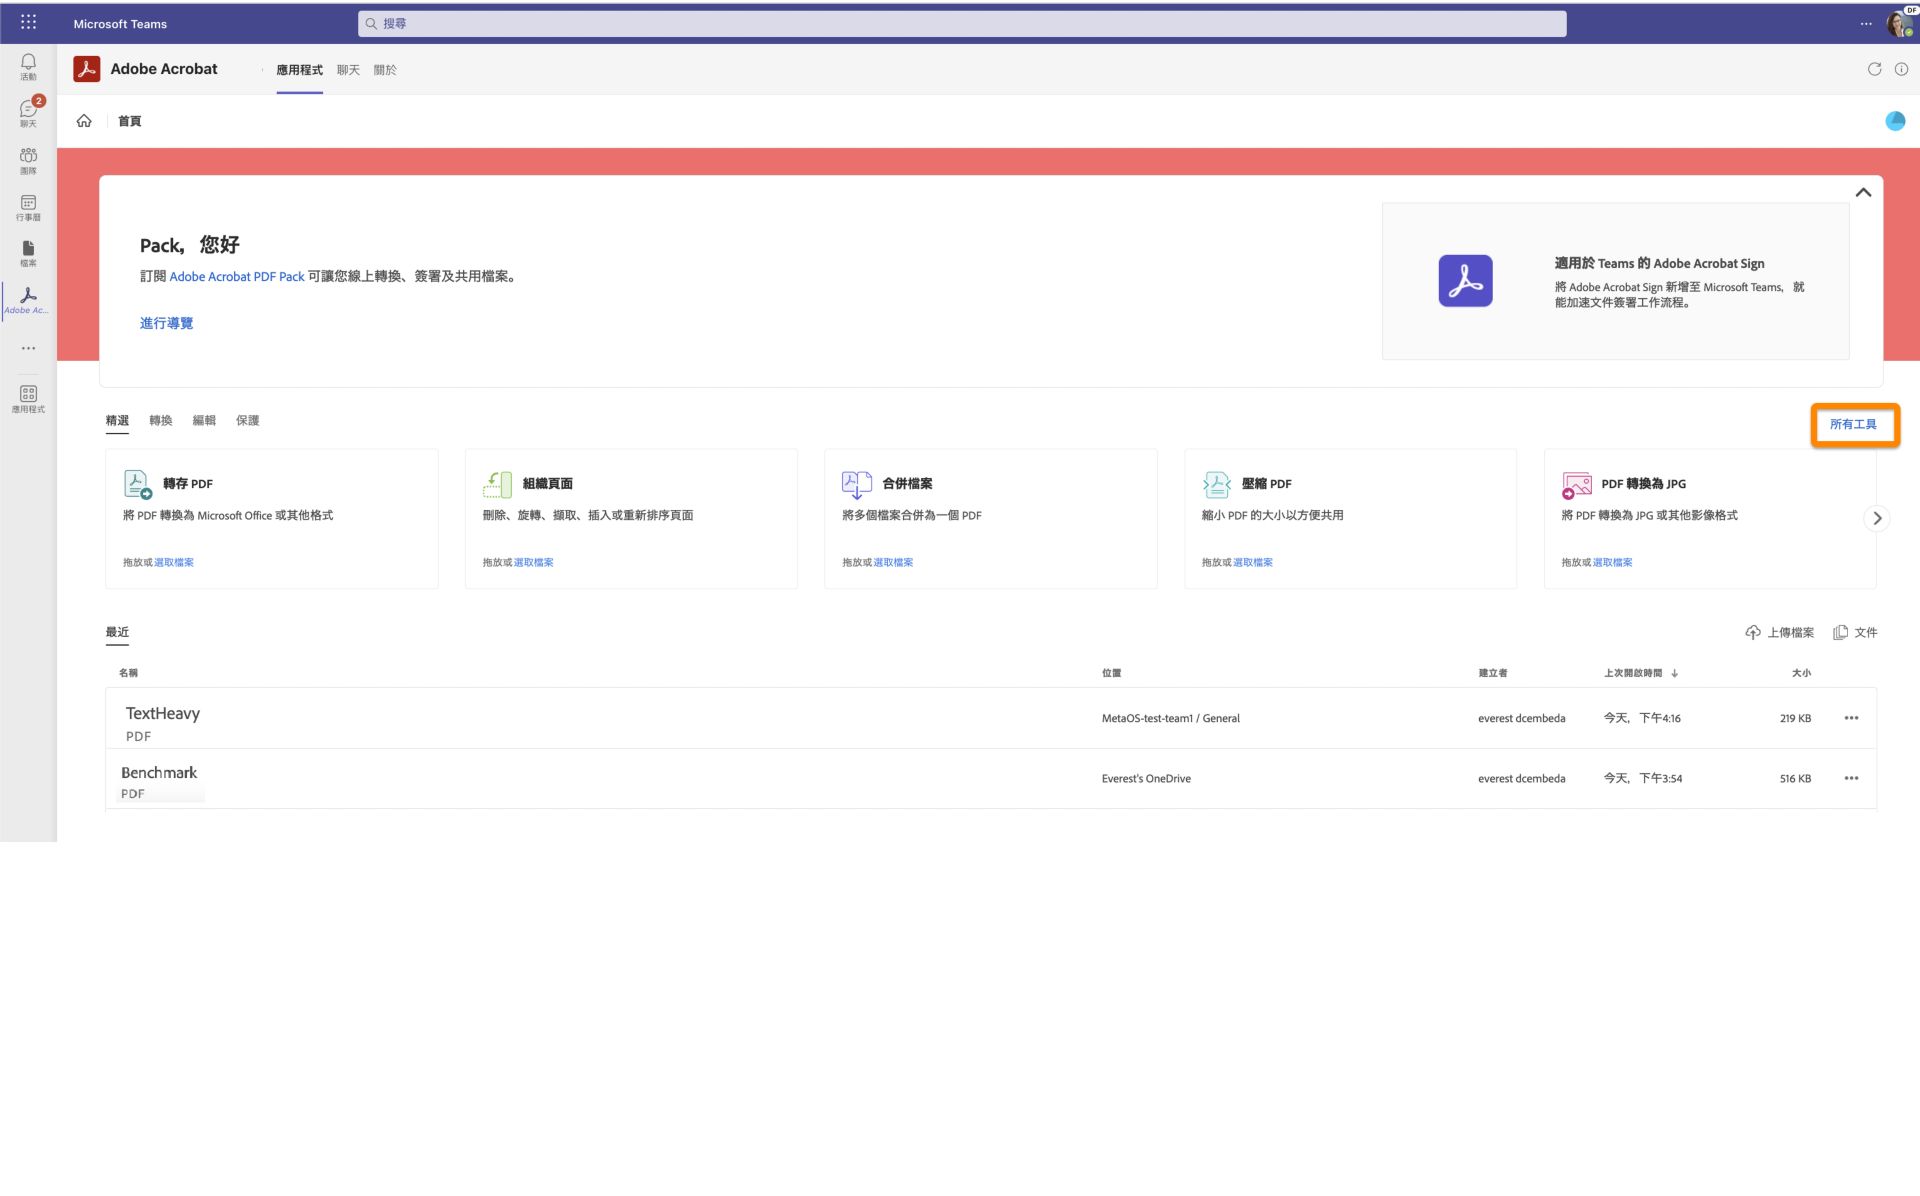The width and height of the screenshot is (1920, 1196).
Task: Click the PDF to JPG tool icon
Action: click(x=1577, y=484)
